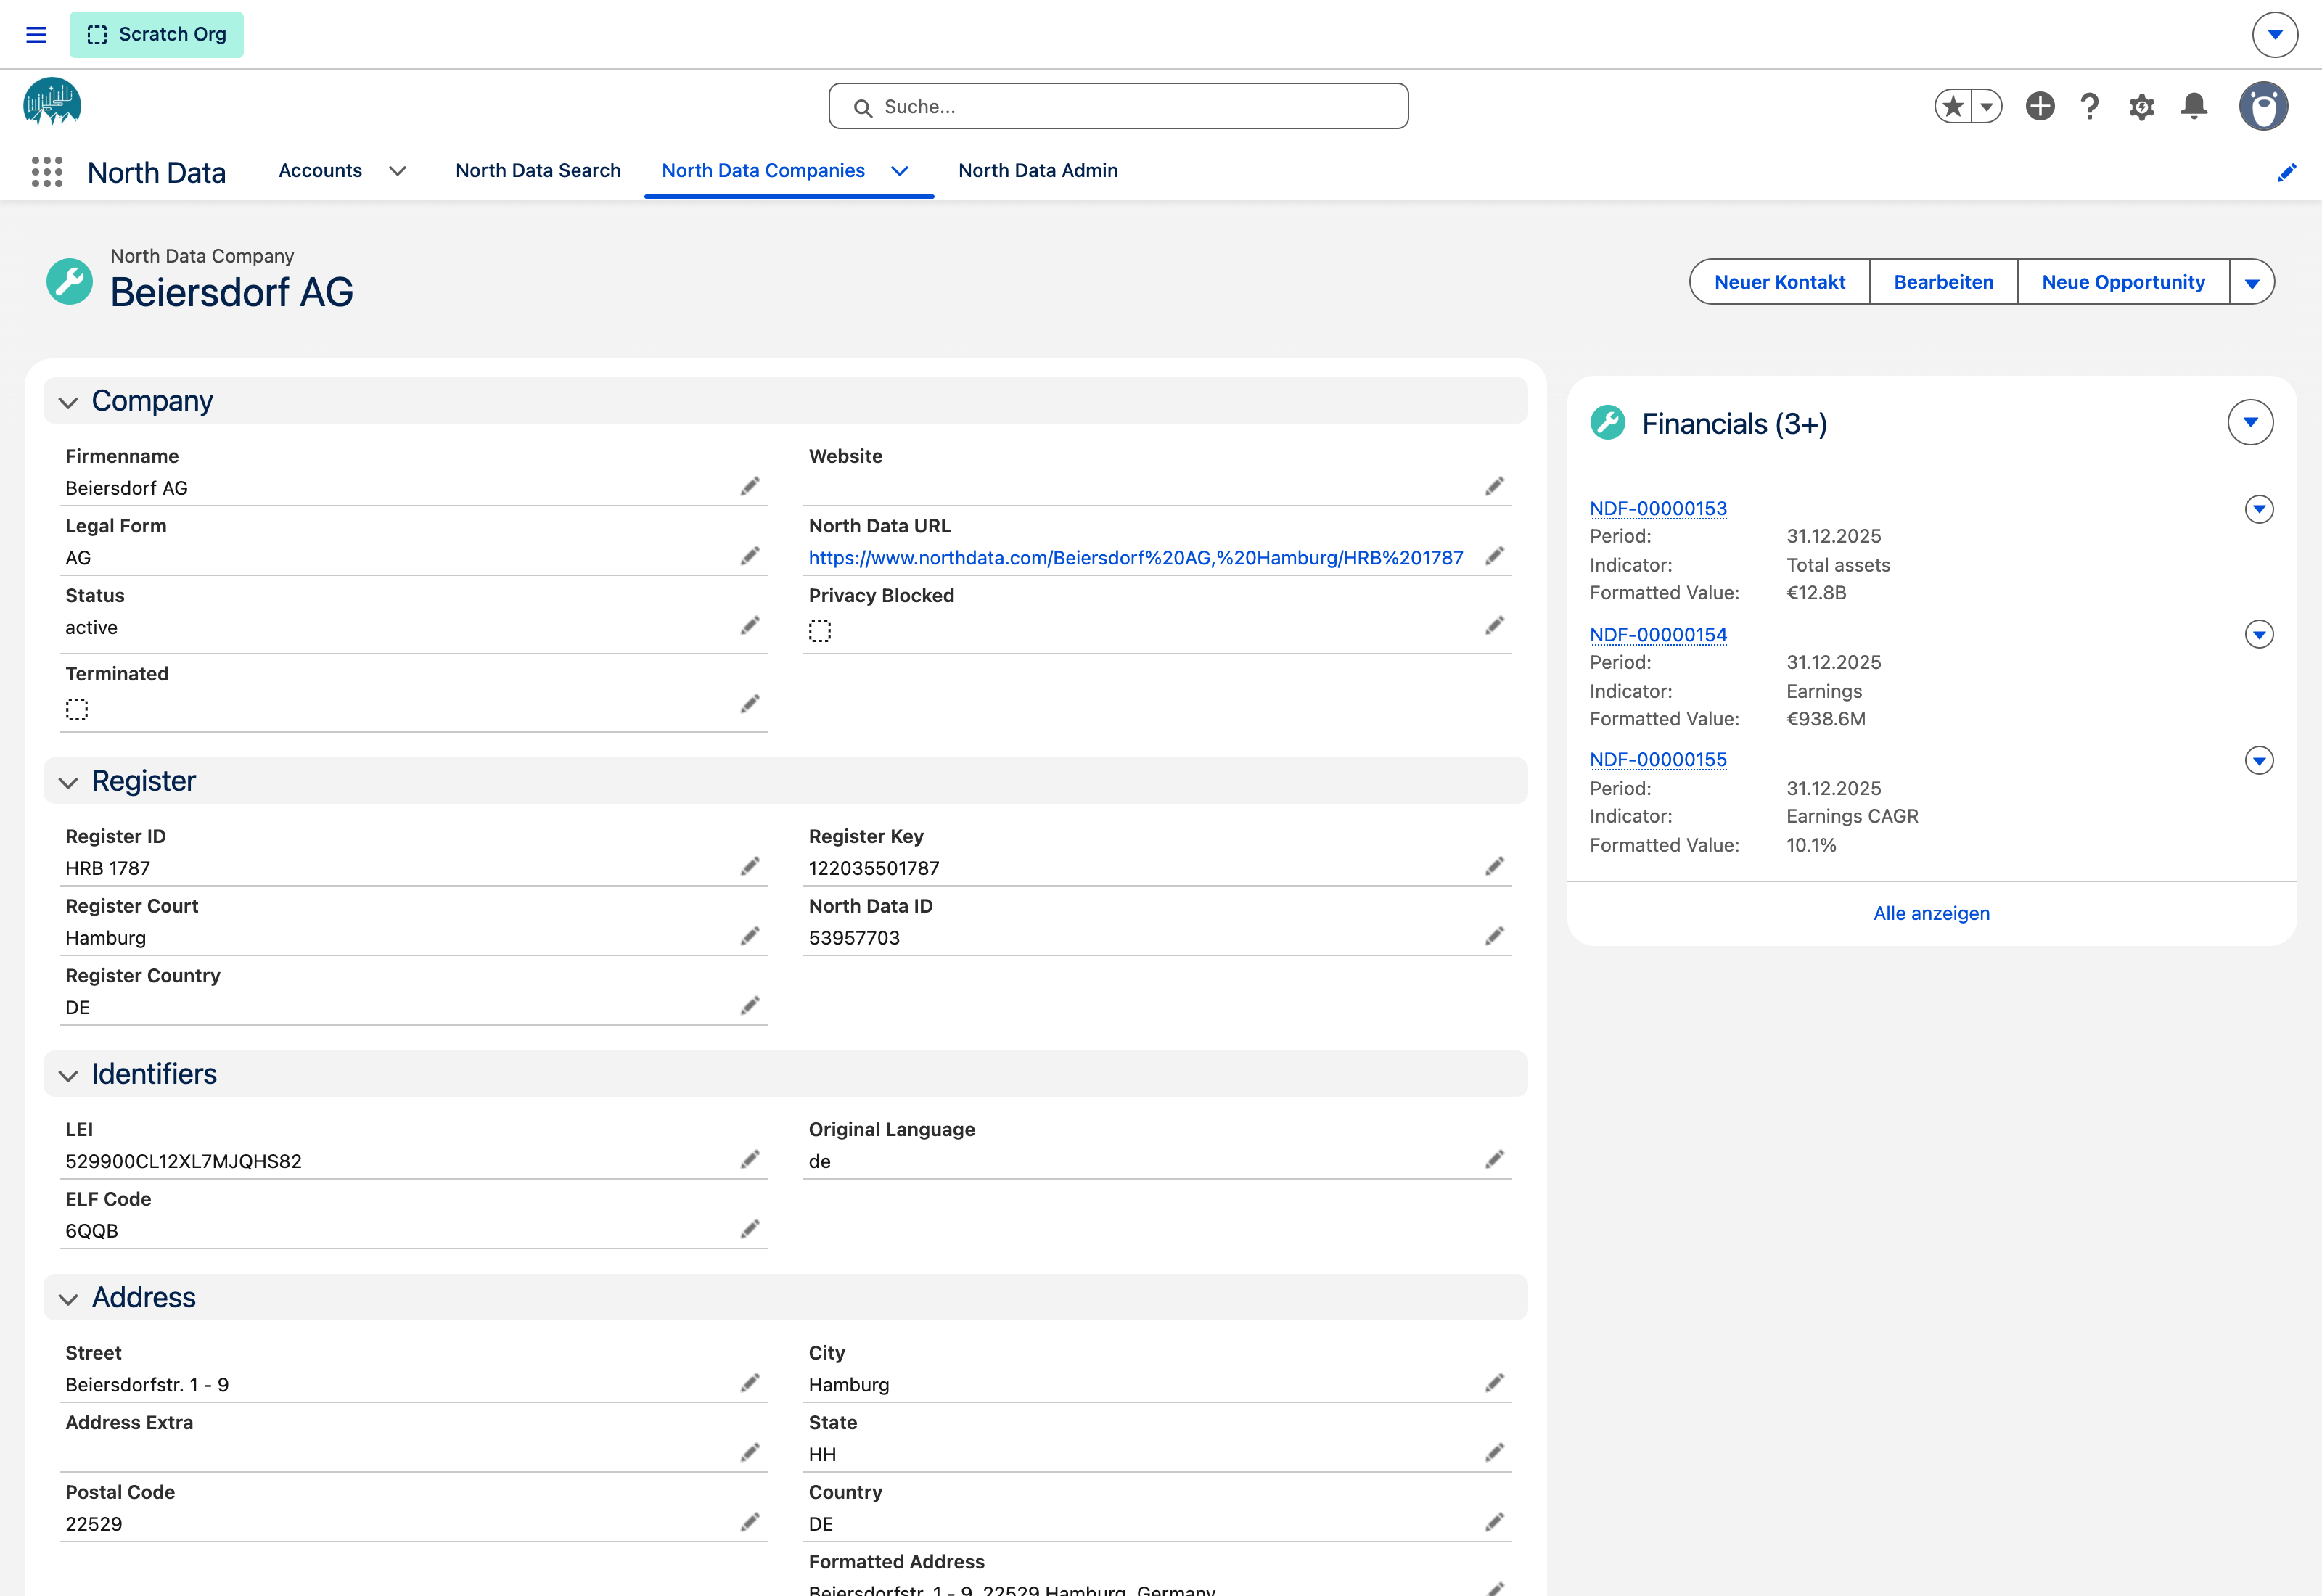
Task: Open the App Launcher grid icon
Action: pyautogui.click(x=47, y=172)
